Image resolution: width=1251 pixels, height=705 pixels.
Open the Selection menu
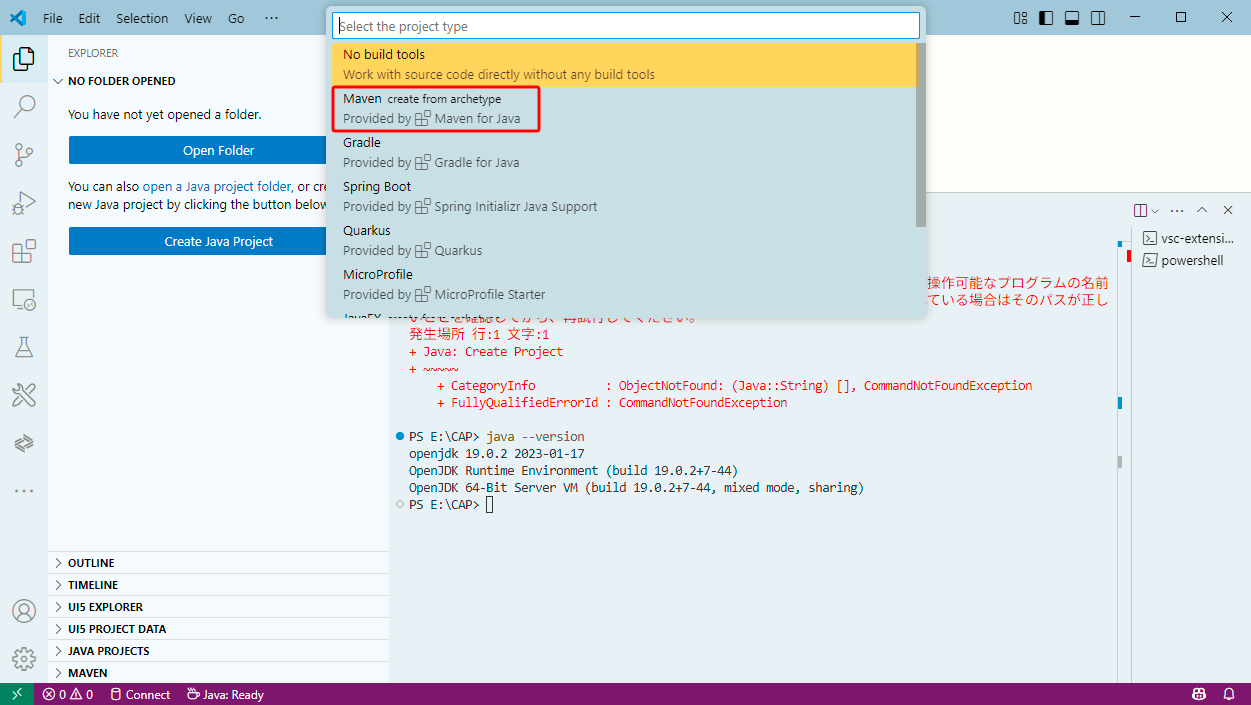coord(142,18)
